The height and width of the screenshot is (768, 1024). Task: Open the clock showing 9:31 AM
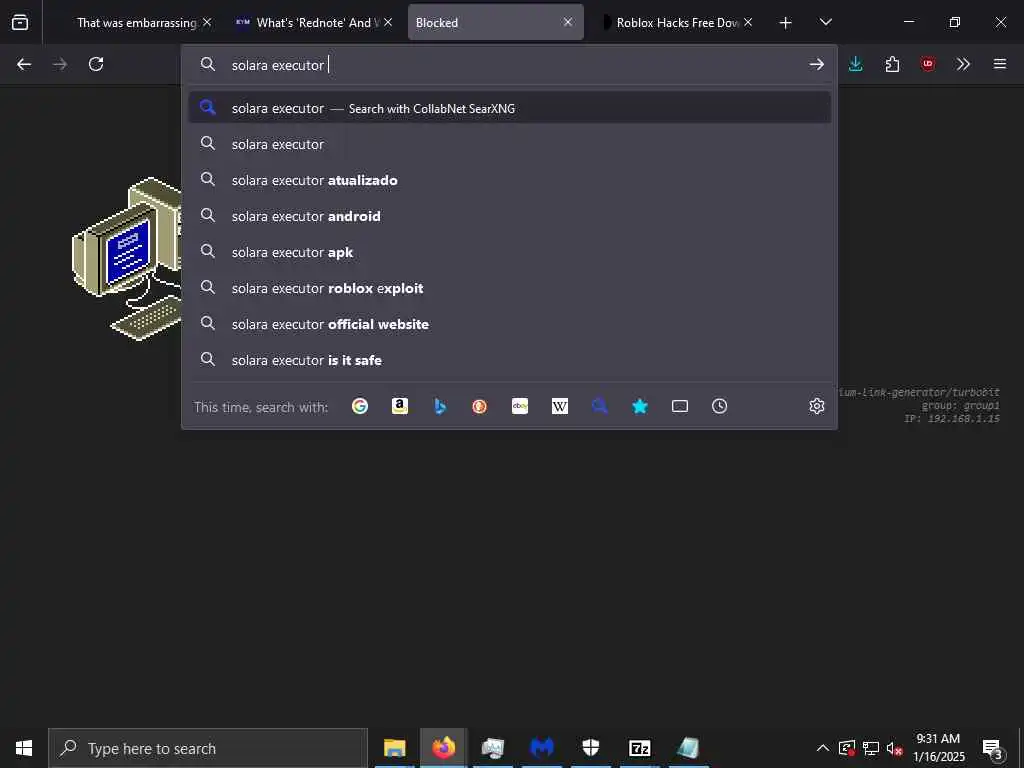click(938, 748)
